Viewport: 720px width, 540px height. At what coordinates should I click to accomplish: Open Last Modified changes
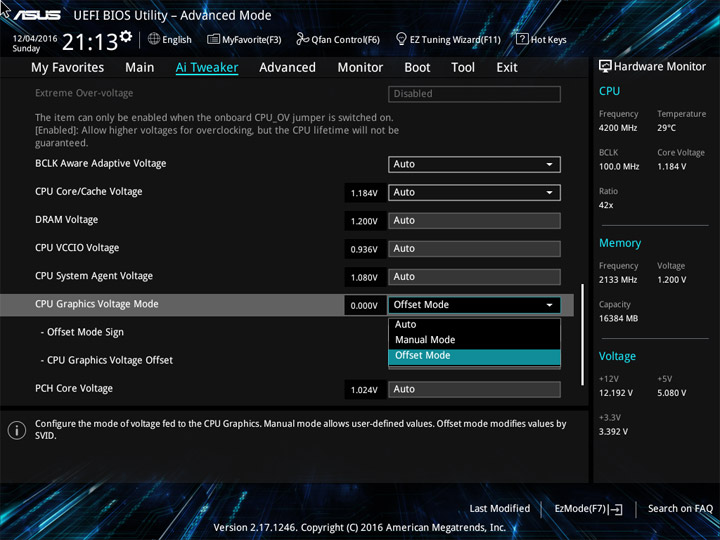(x=499, y=509)
